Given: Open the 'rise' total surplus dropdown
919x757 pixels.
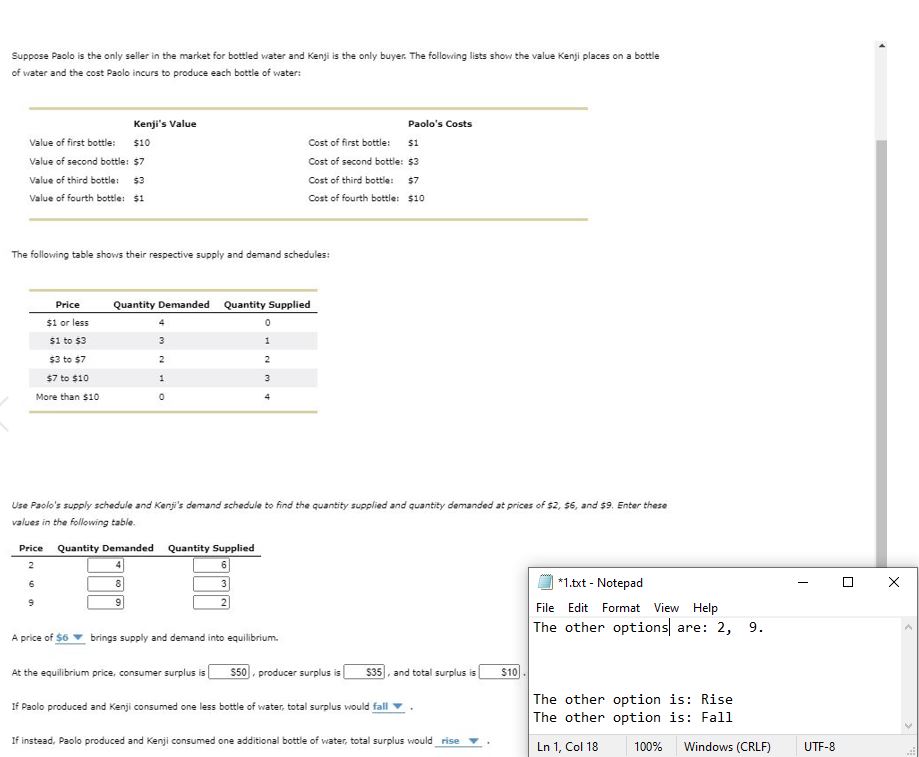Looking at the screenshot, I should click(x=460, y=741).
